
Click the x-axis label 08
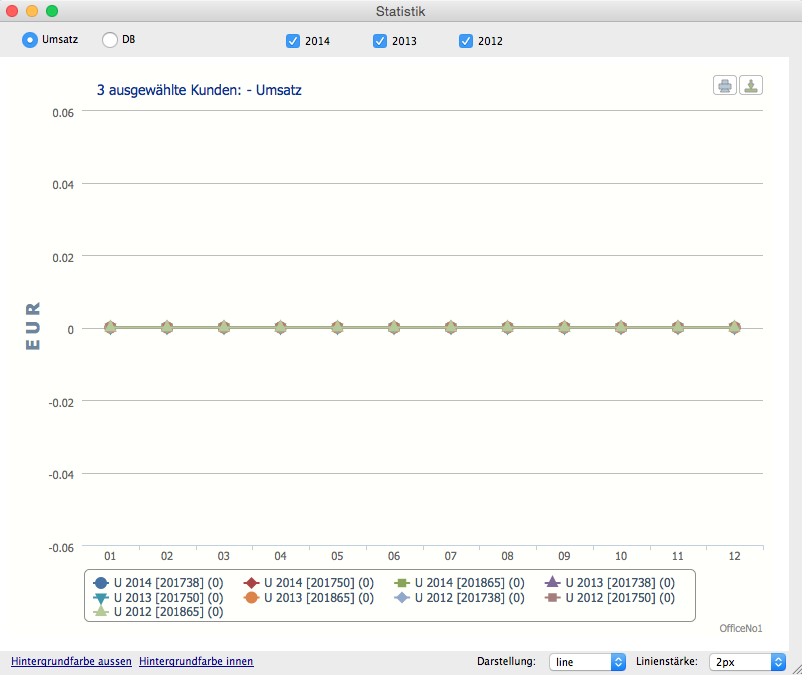point(507,556)
